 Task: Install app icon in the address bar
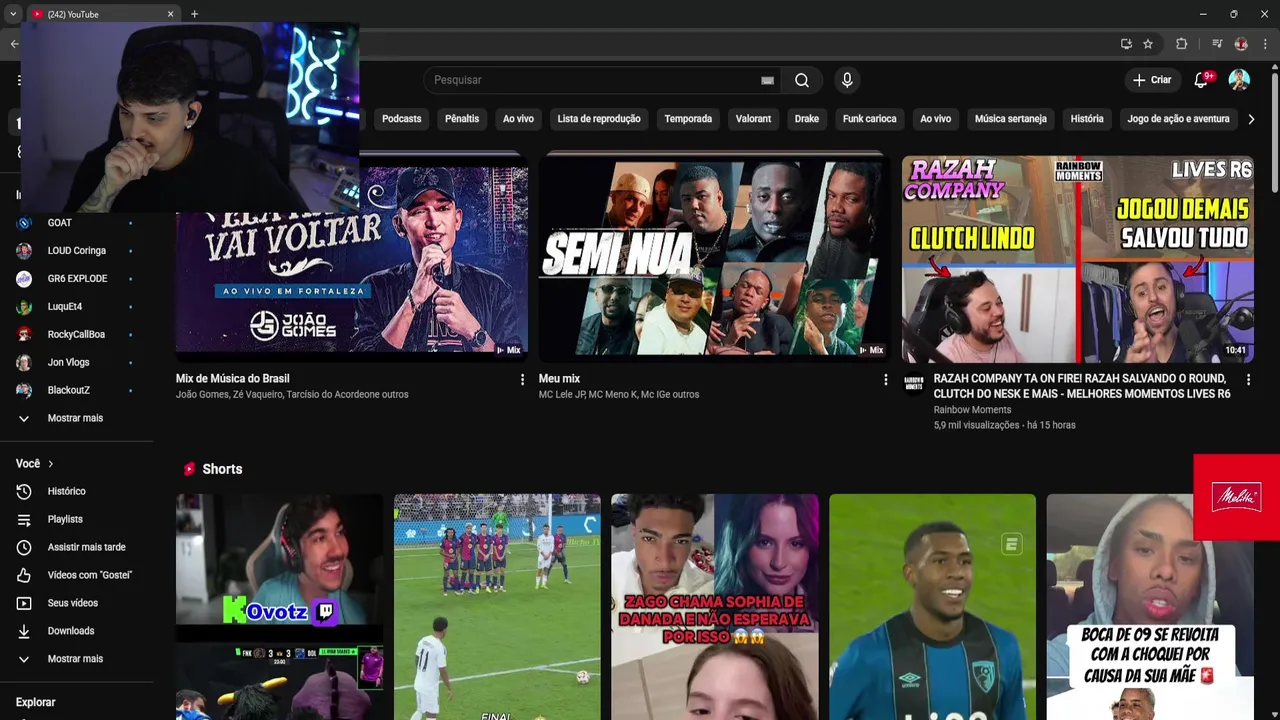coord(1126,44)
